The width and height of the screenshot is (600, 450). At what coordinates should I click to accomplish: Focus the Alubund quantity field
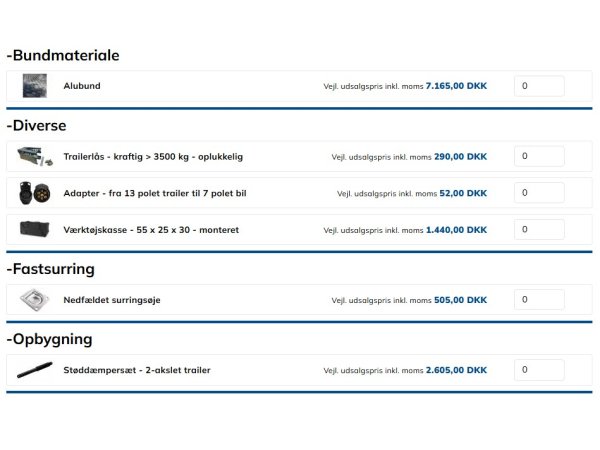point(539,86)
